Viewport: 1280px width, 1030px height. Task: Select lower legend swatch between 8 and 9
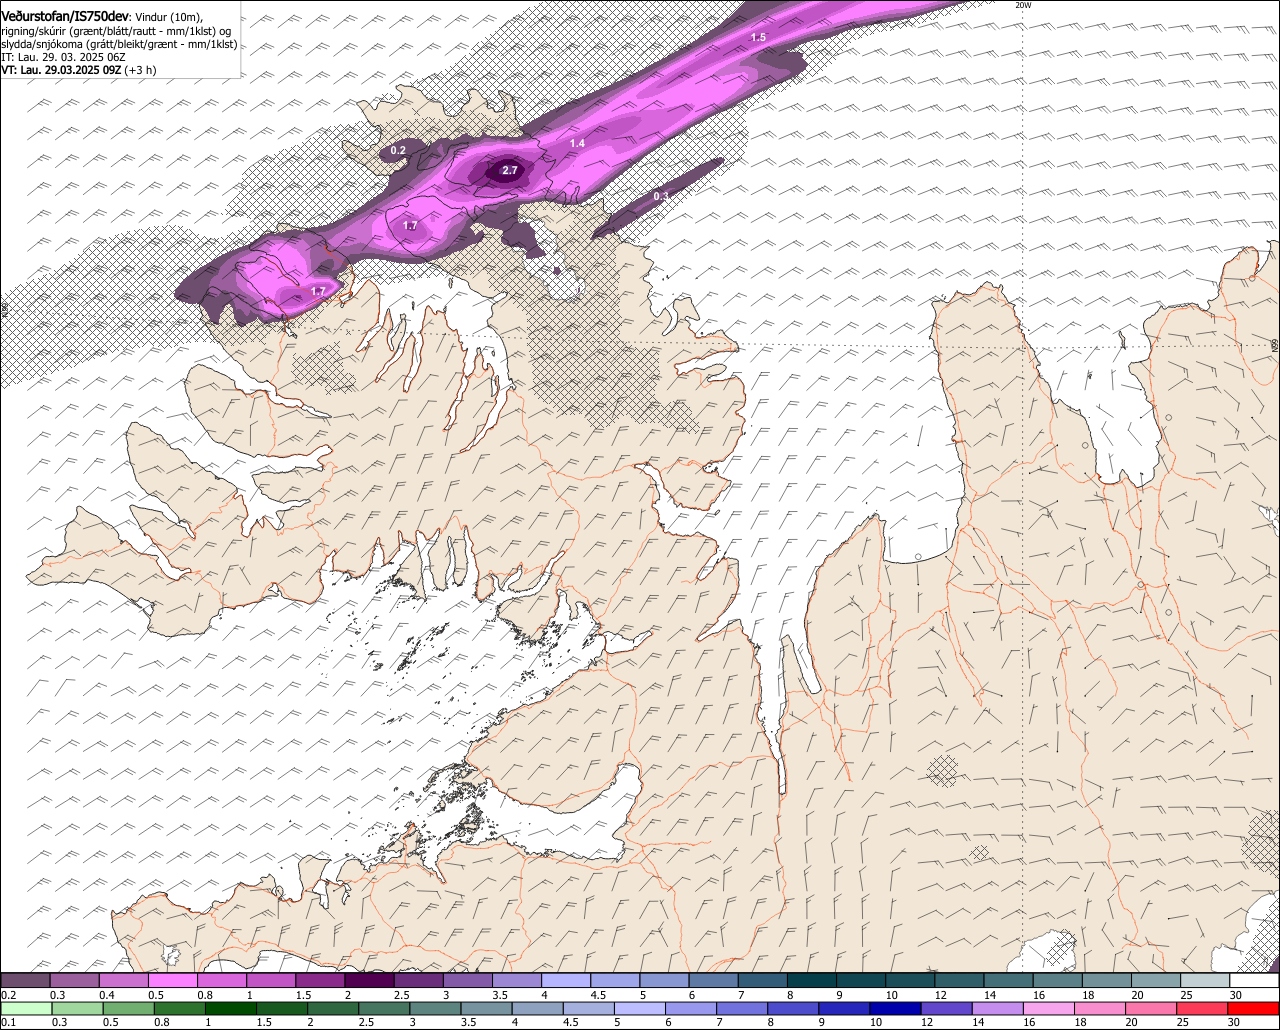point(795,1009)
